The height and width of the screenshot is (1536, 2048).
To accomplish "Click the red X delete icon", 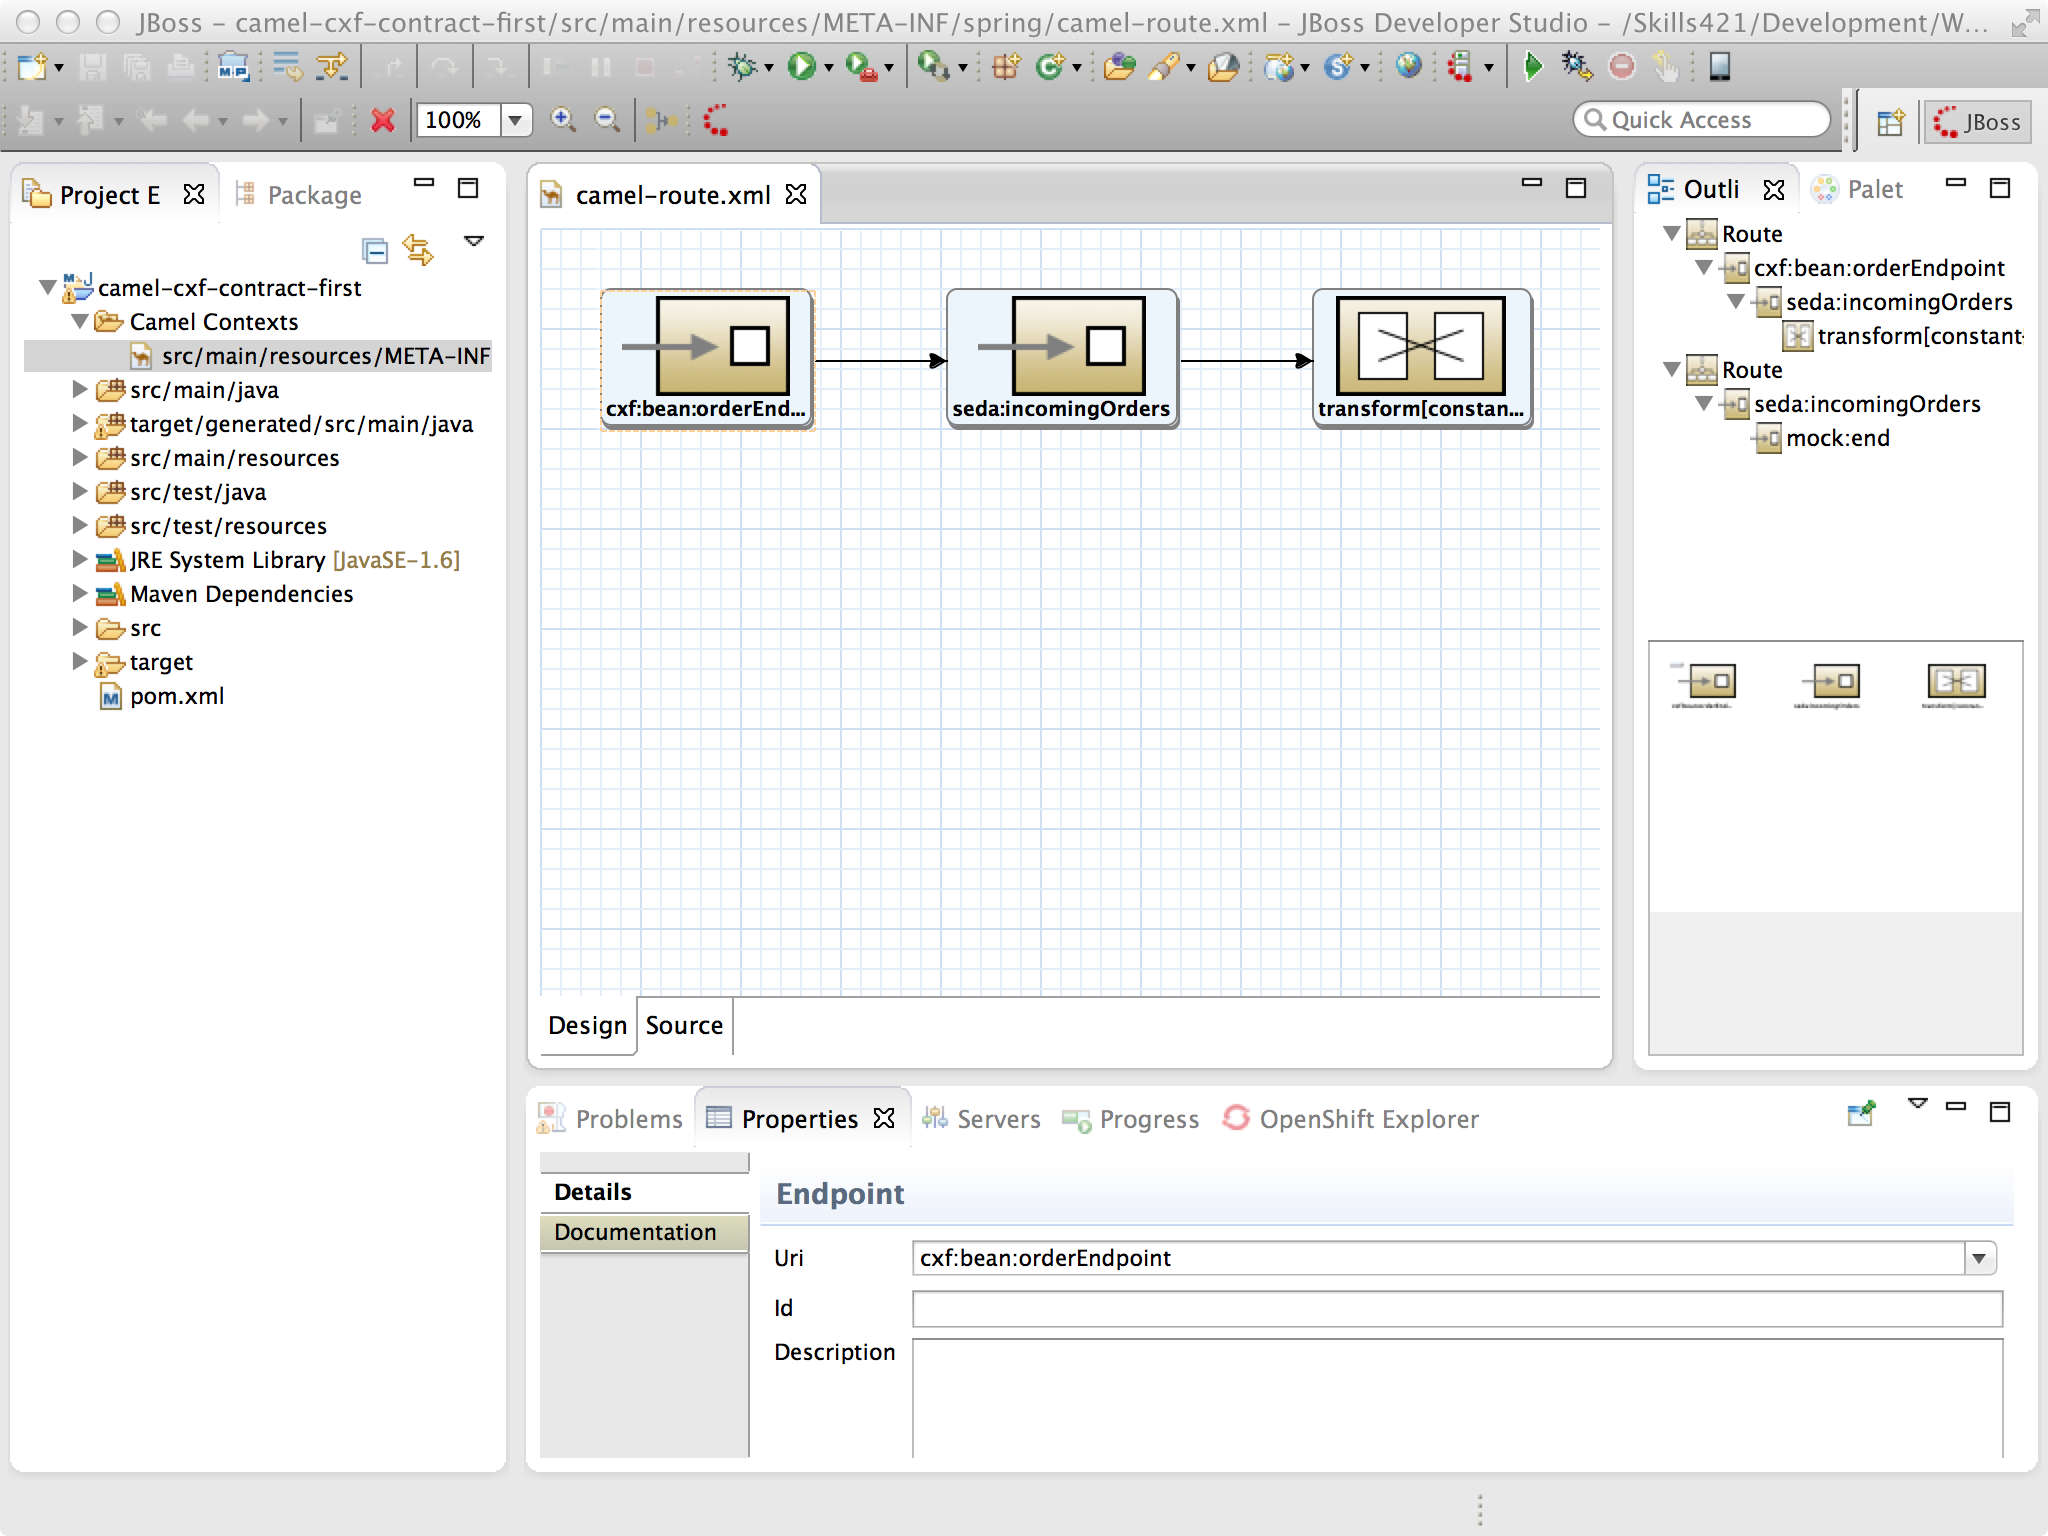I will point(382,121).
